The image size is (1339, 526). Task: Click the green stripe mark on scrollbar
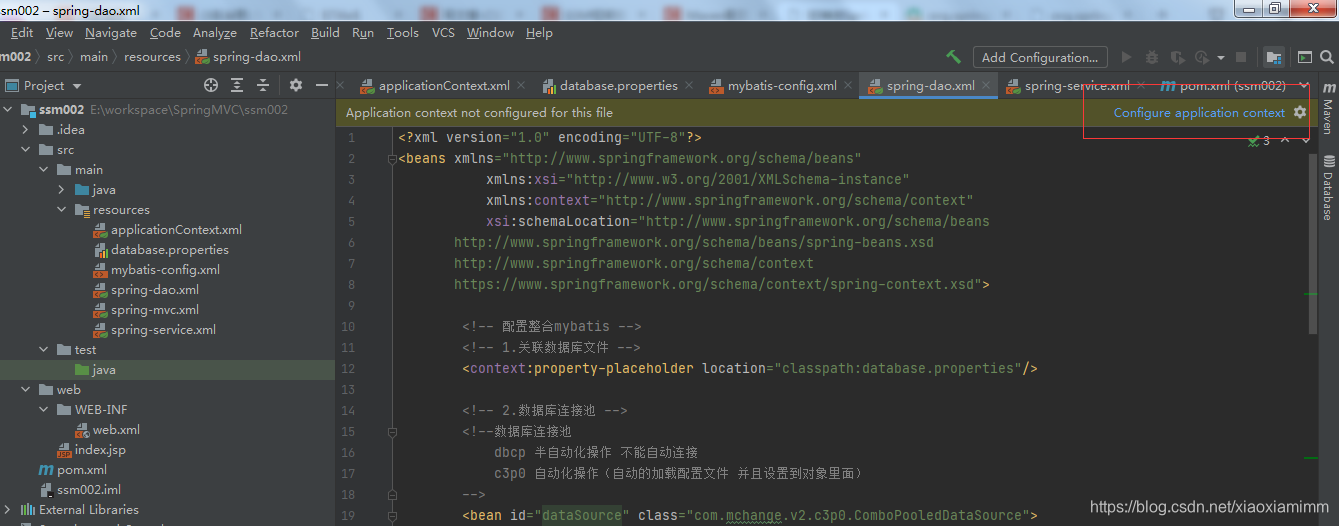tap(1312, 294)
